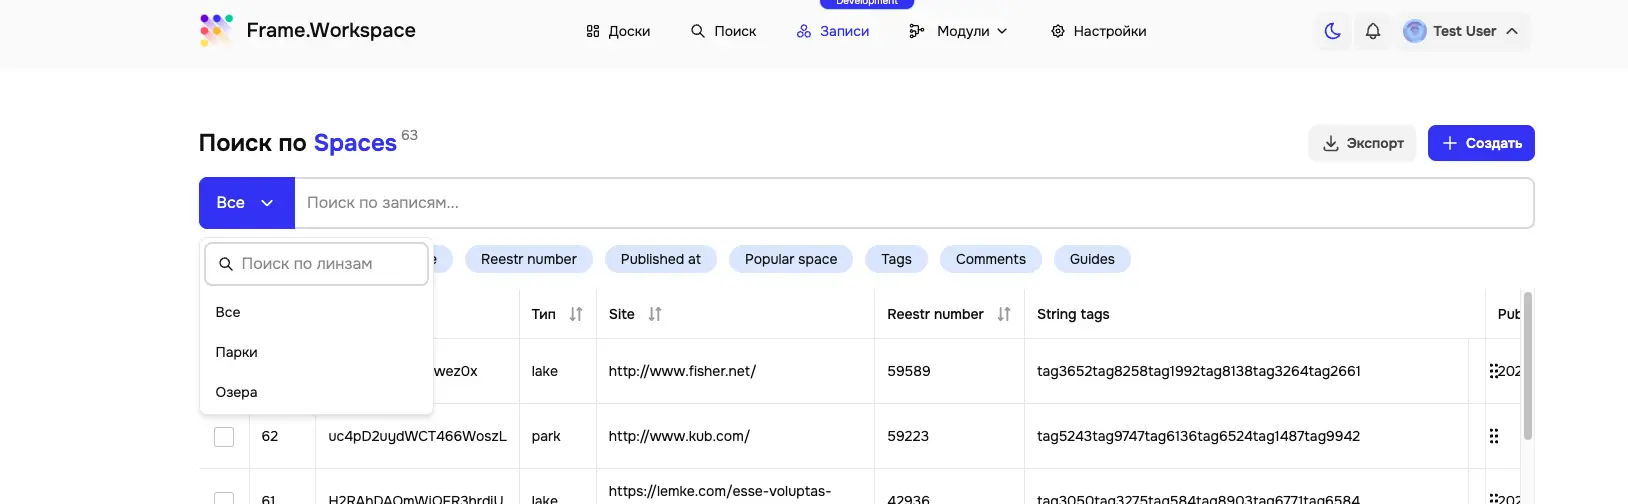The width and height of the screenshot is (1628, 504).
Task: Click the table vertical scrollbar
Action: coord(1527,365)
